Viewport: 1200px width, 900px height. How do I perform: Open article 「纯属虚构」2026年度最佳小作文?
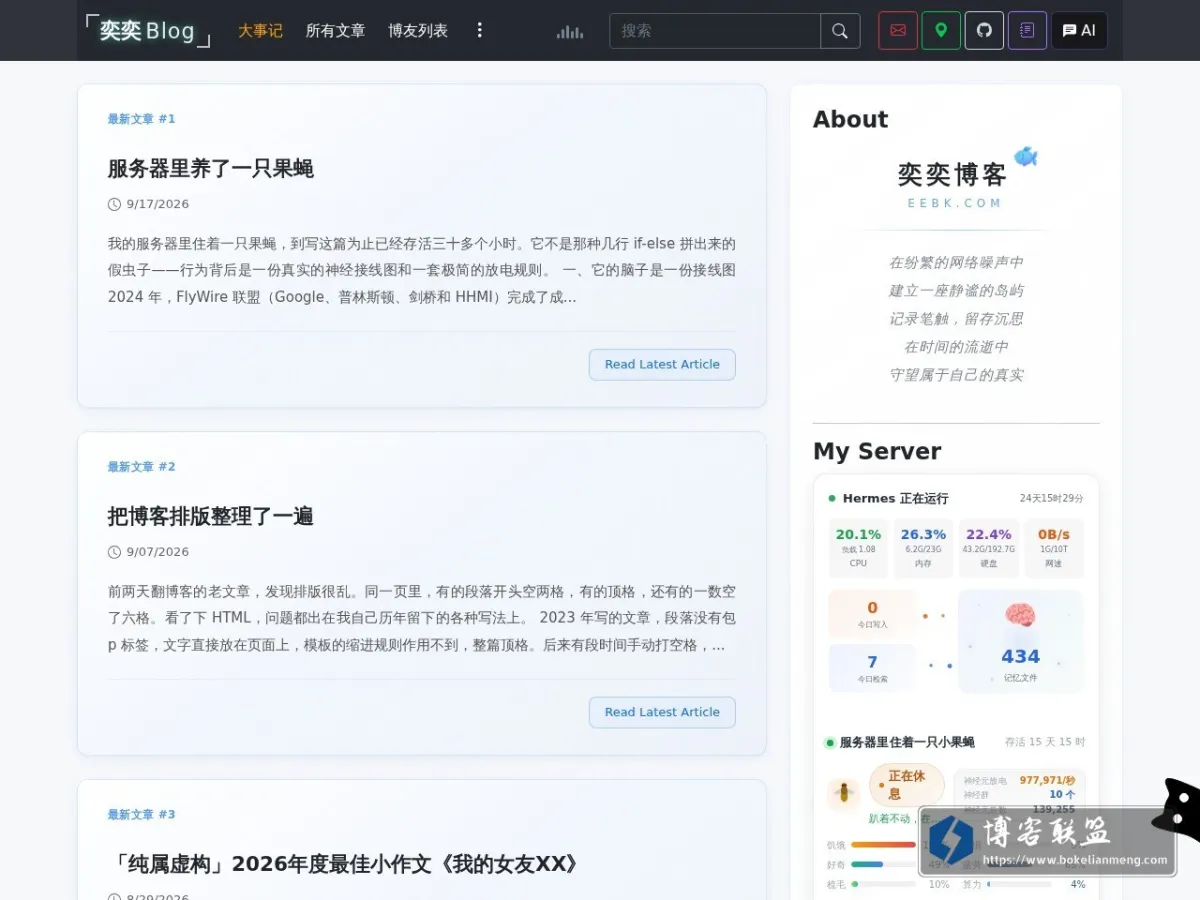[345, 864]
